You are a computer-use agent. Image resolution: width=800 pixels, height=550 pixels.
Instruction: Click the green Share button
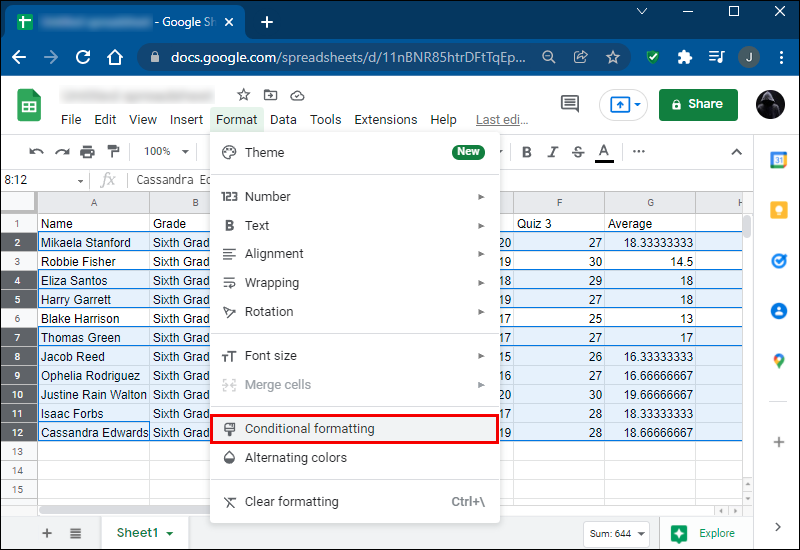pyautogui.click(x=698, y=104)
